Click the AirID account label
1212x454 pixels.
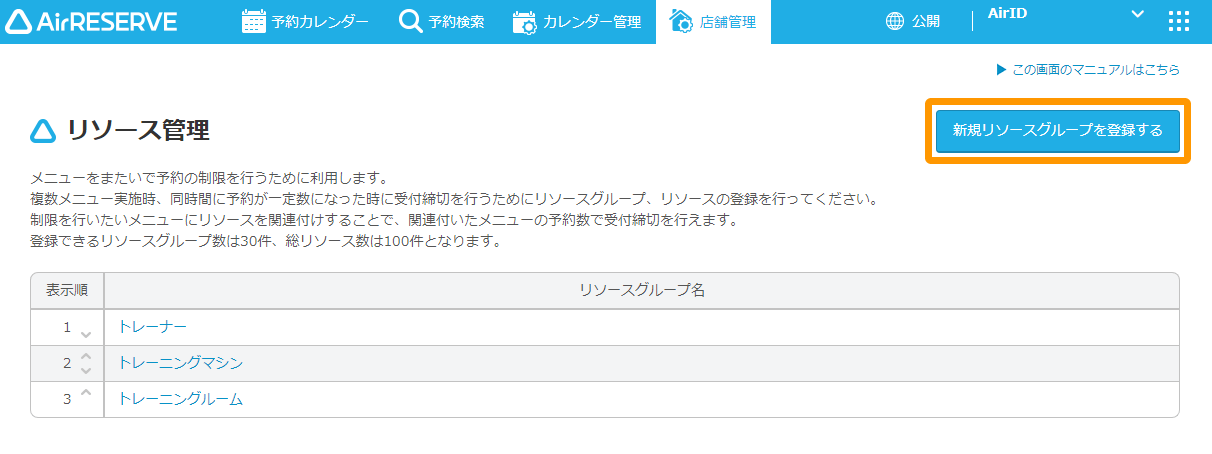point(1007,13)
